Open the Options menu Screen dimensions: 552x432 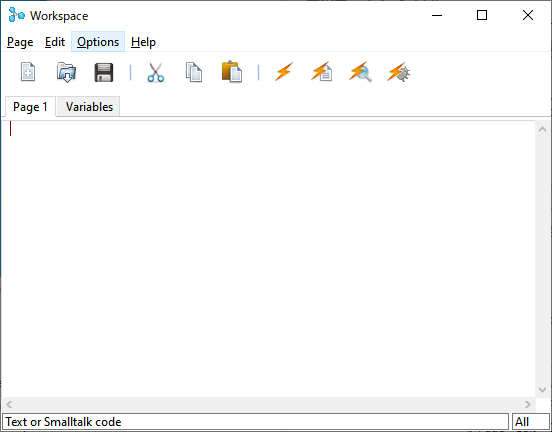click(x=98, y=42)
